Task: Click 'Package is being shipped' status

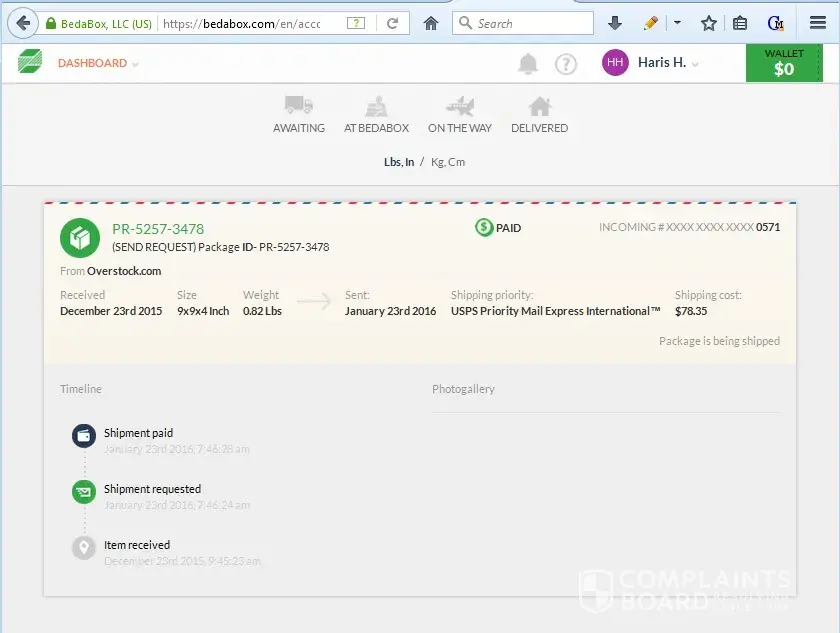Action: pyautogui.click(x=719, y=341)
